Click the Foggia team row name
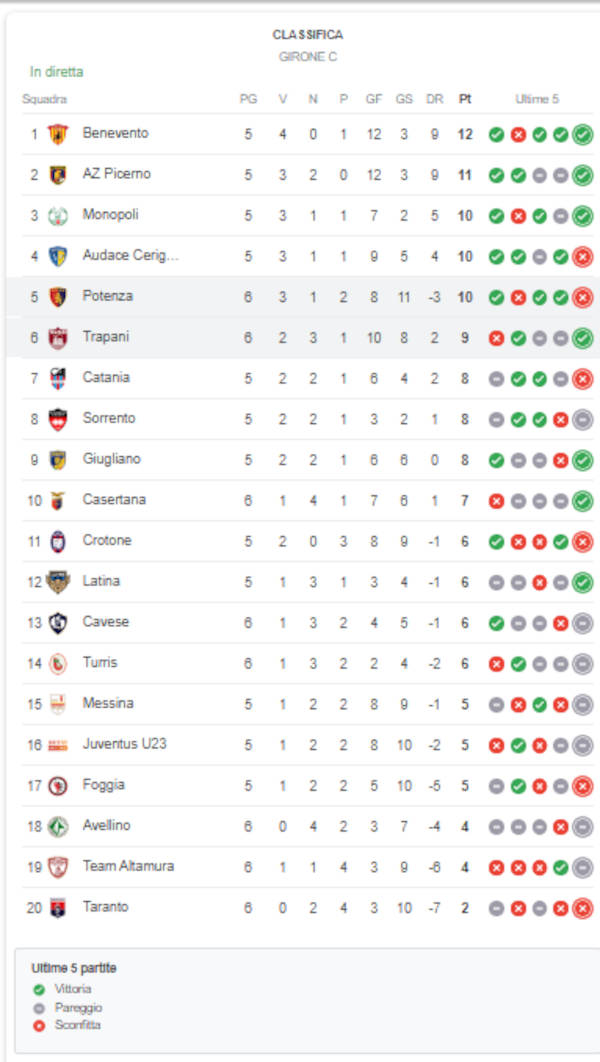600x1062 pixels. [x=104, y=784]
